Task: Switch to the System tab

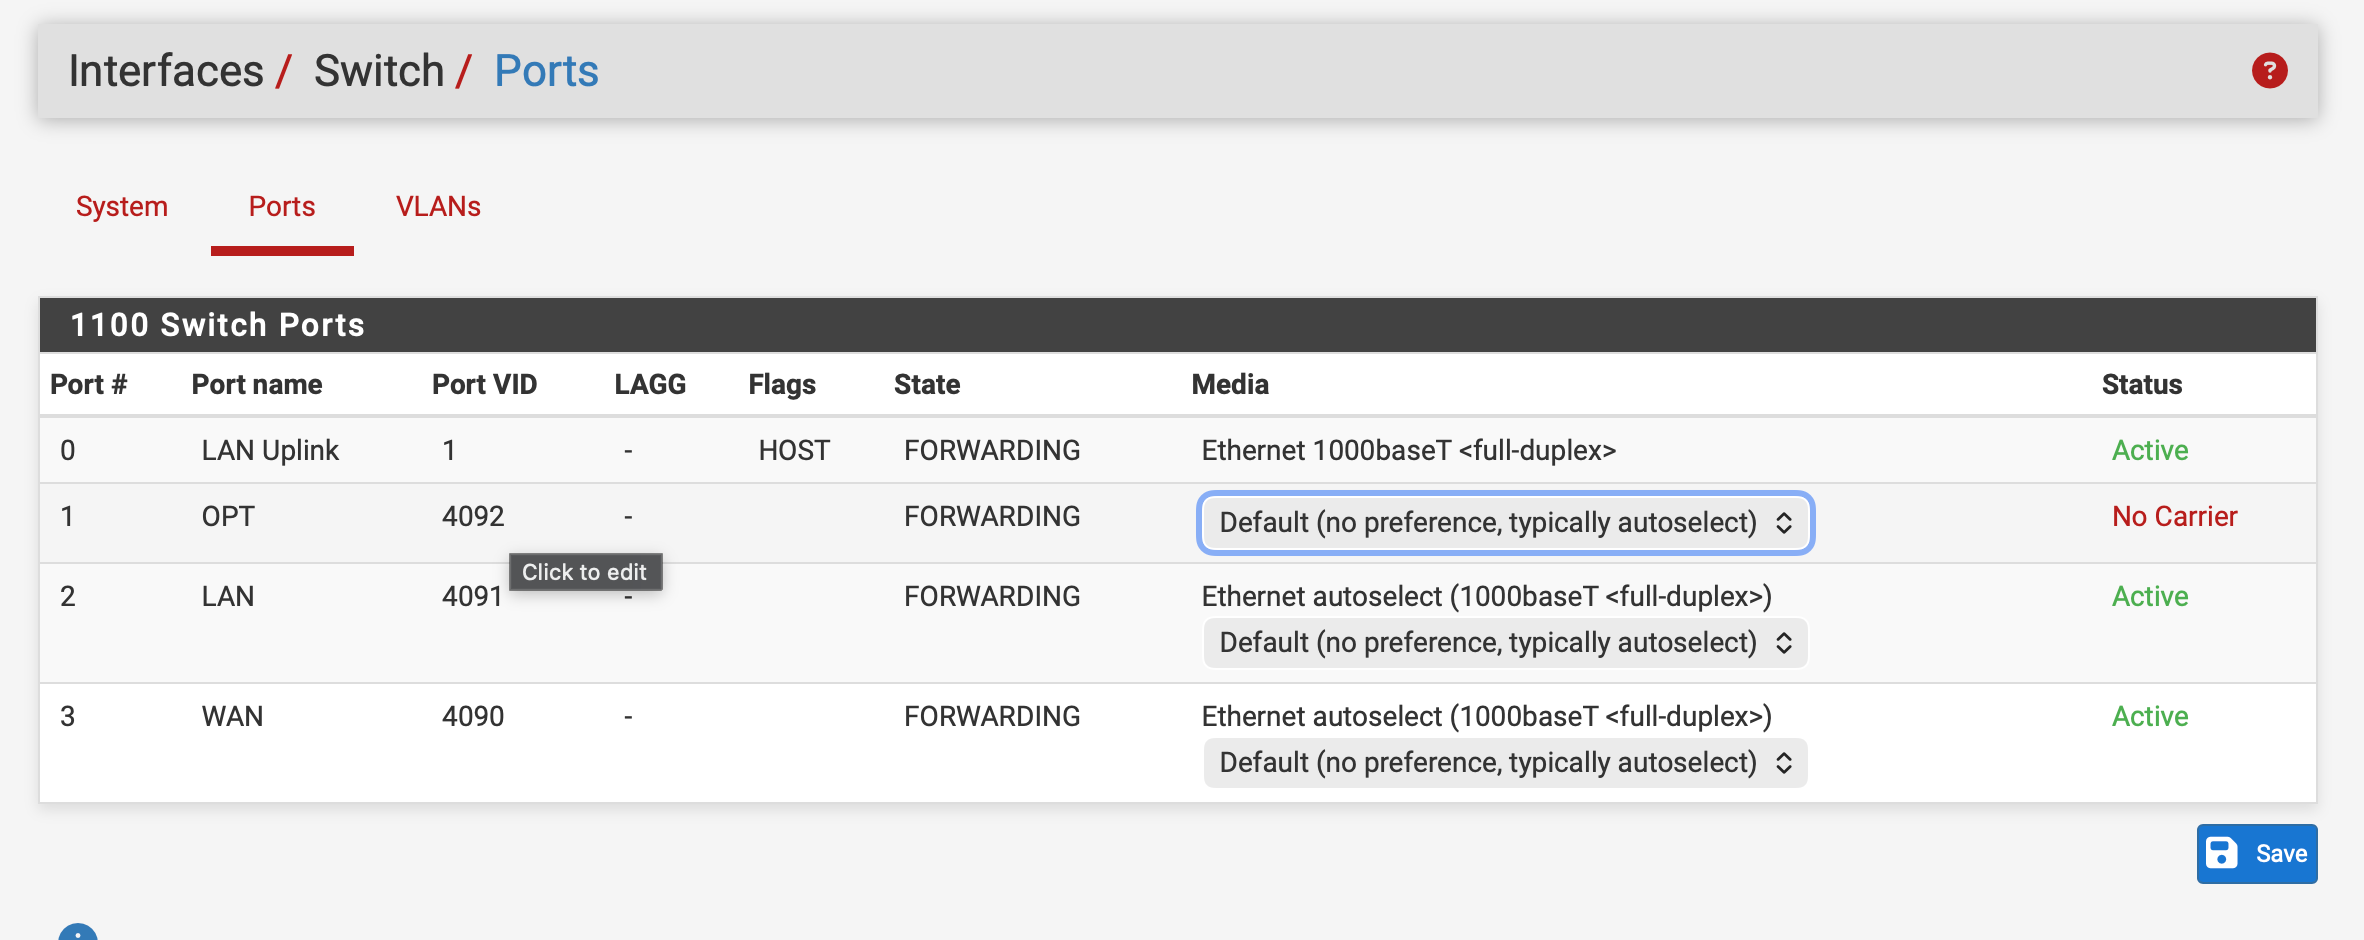Action: (x=122, y=206)
